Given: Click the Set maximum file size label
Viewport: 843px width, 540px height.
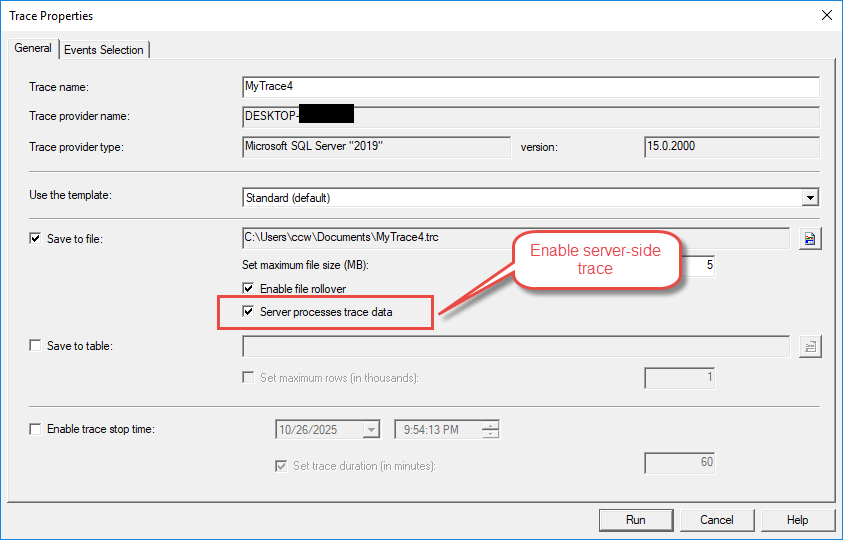Looking at the screenshot, I should pos(305,265).
